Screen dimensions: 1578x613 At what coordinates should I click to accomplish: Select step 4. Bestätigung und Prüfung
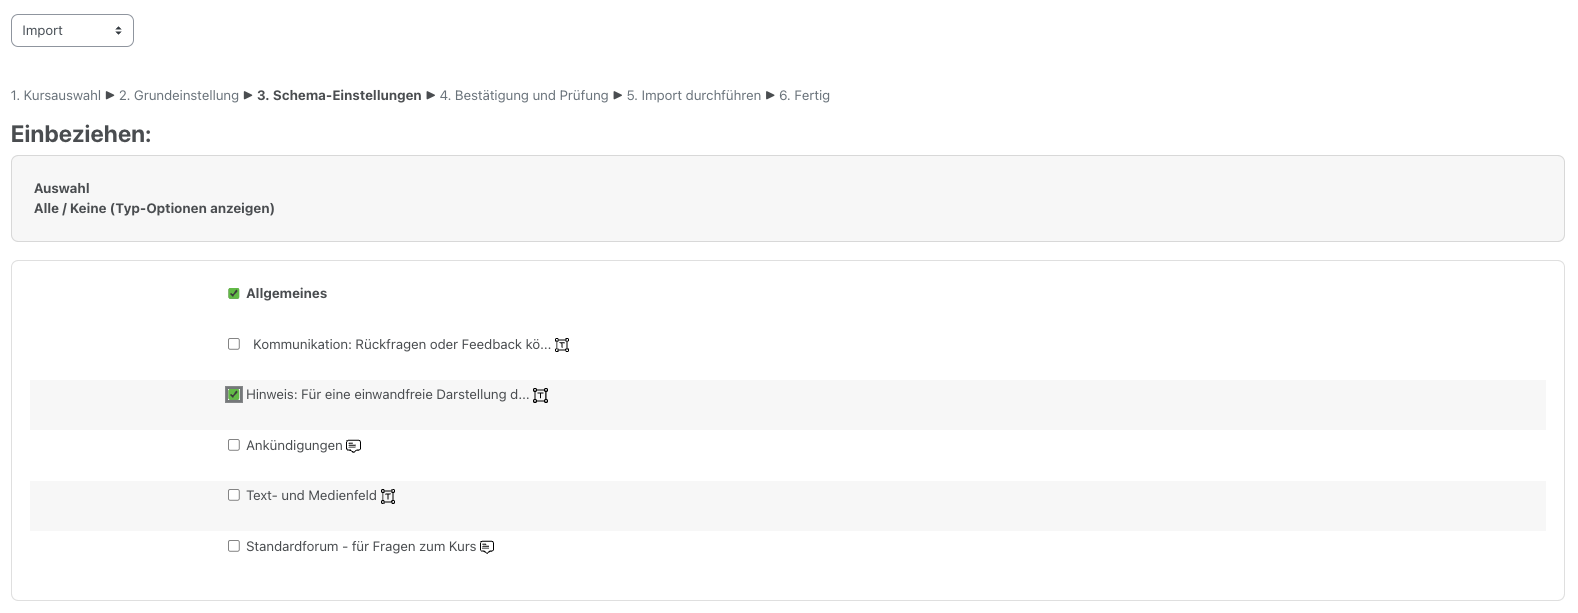click(x=524, y=96)
